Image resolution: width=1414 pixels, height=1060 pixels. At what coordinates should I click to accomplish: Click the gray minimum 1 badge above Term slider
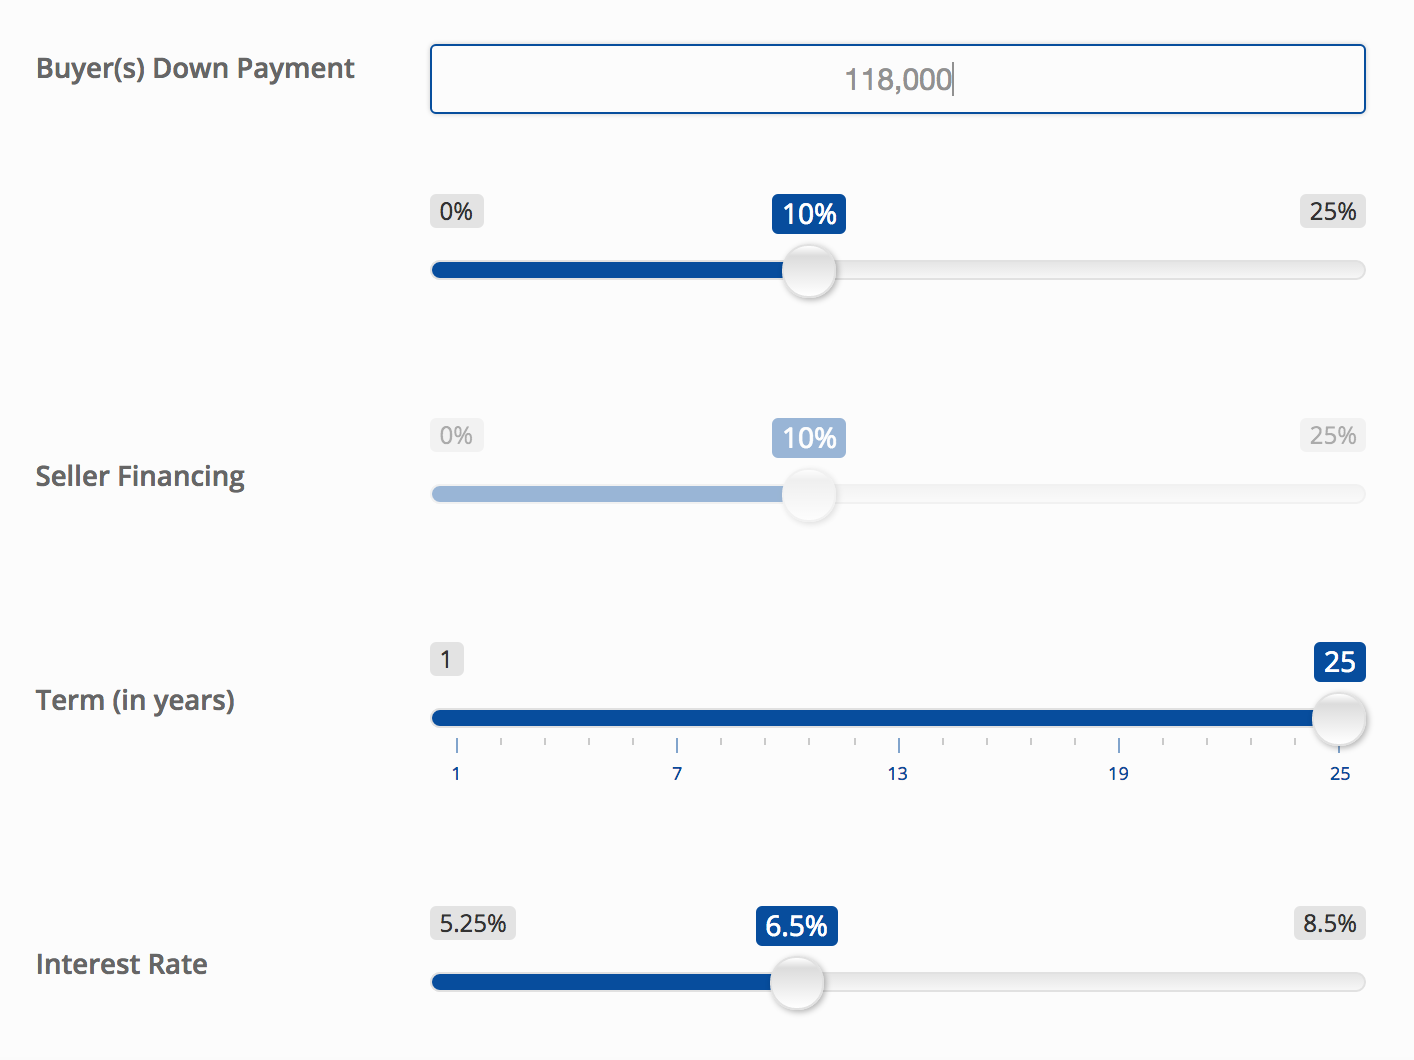[x=446, y=660]
